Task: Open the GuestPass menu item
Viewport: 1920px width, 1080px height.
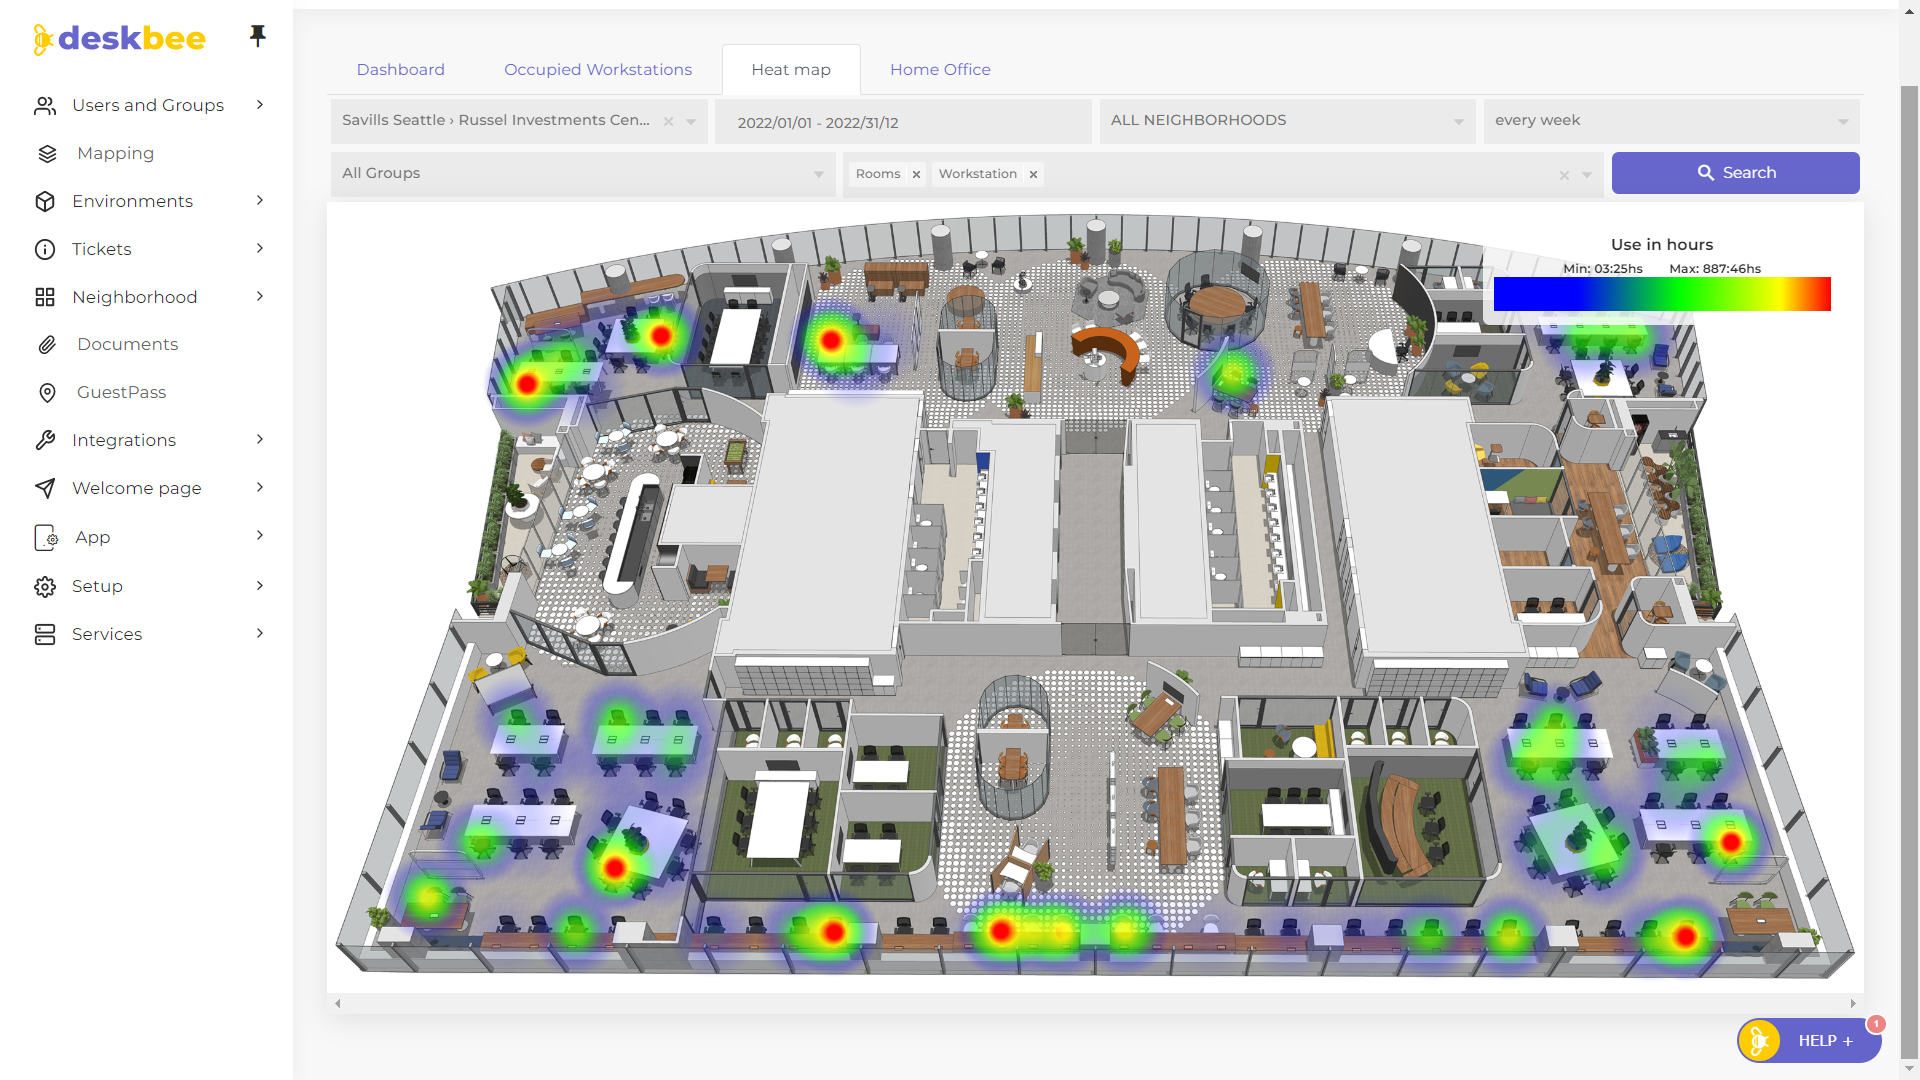Action: 121,392
